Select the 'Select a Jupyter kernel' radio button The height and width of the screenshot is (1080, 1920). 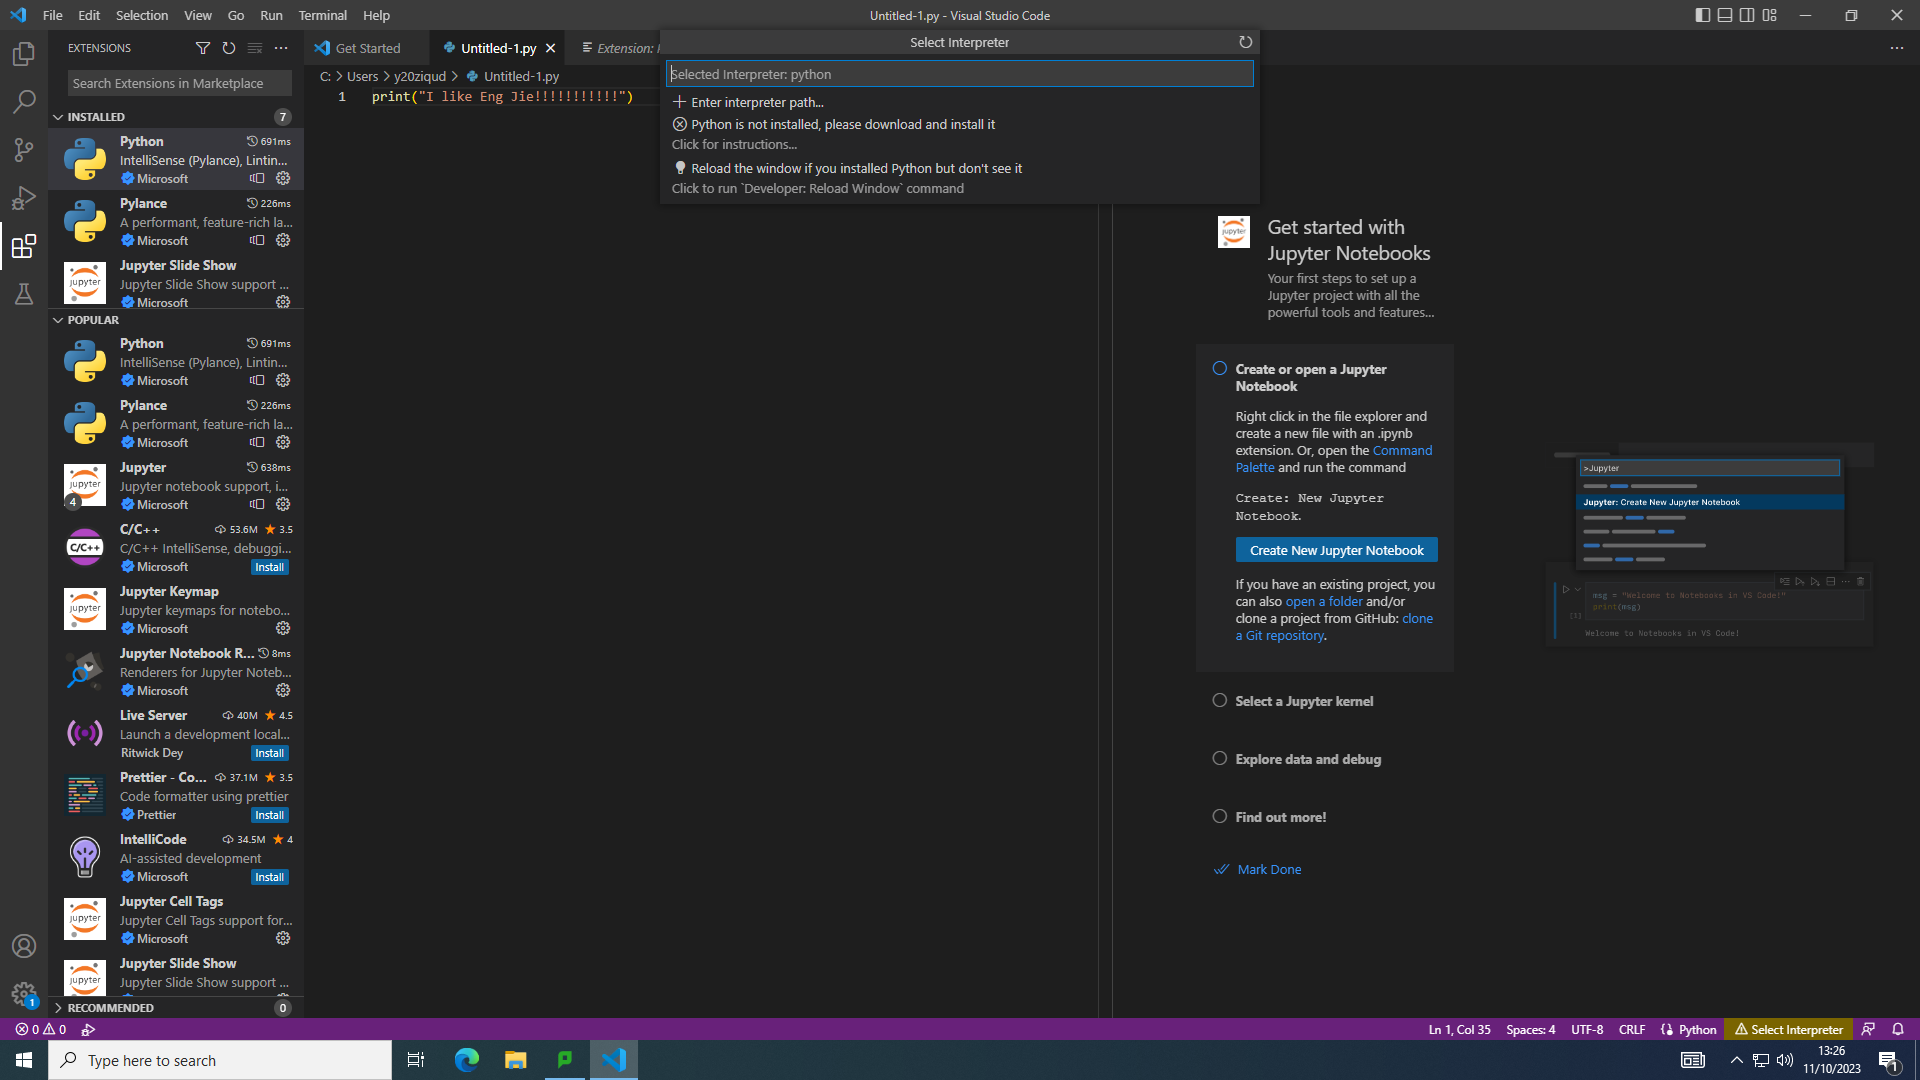1219,701
